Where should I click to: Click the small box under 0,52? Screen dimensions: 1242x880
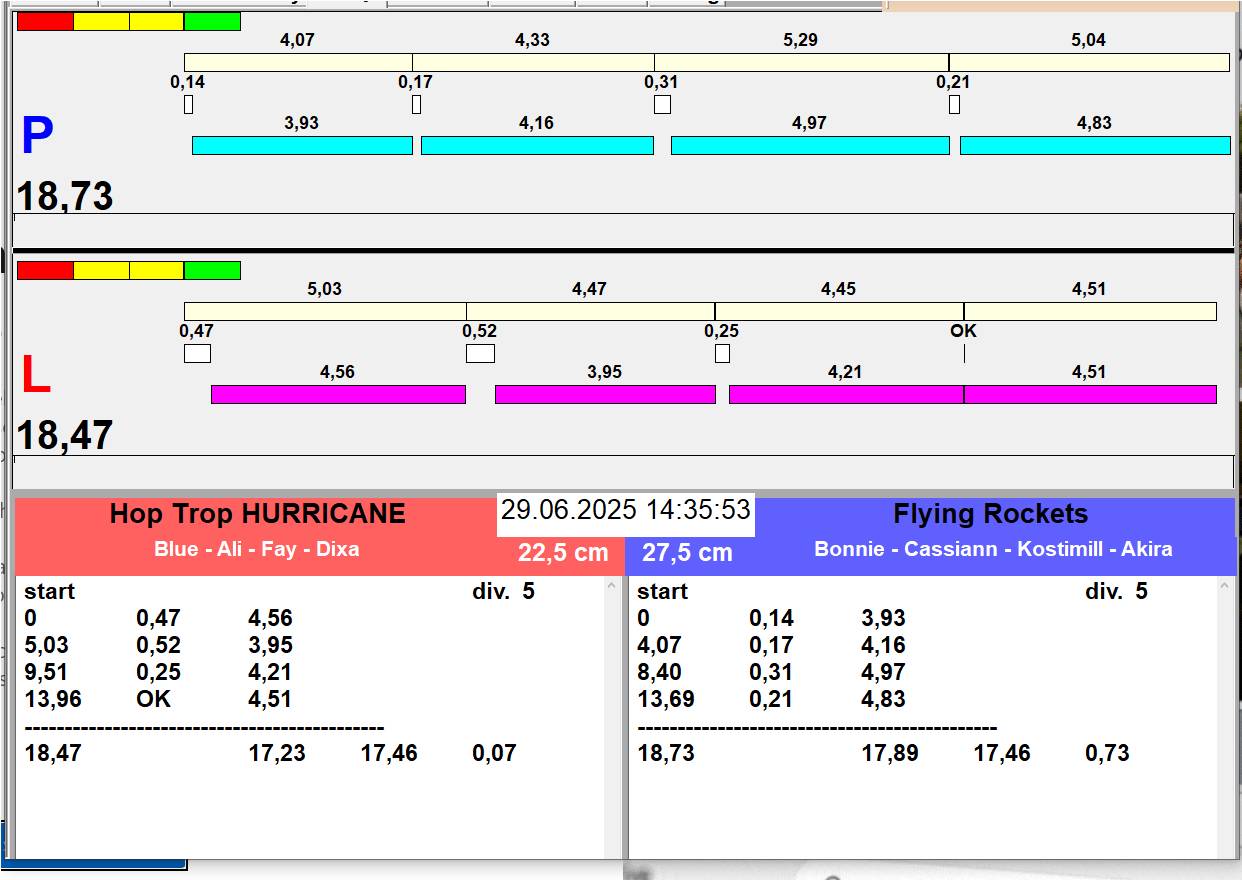480,353
